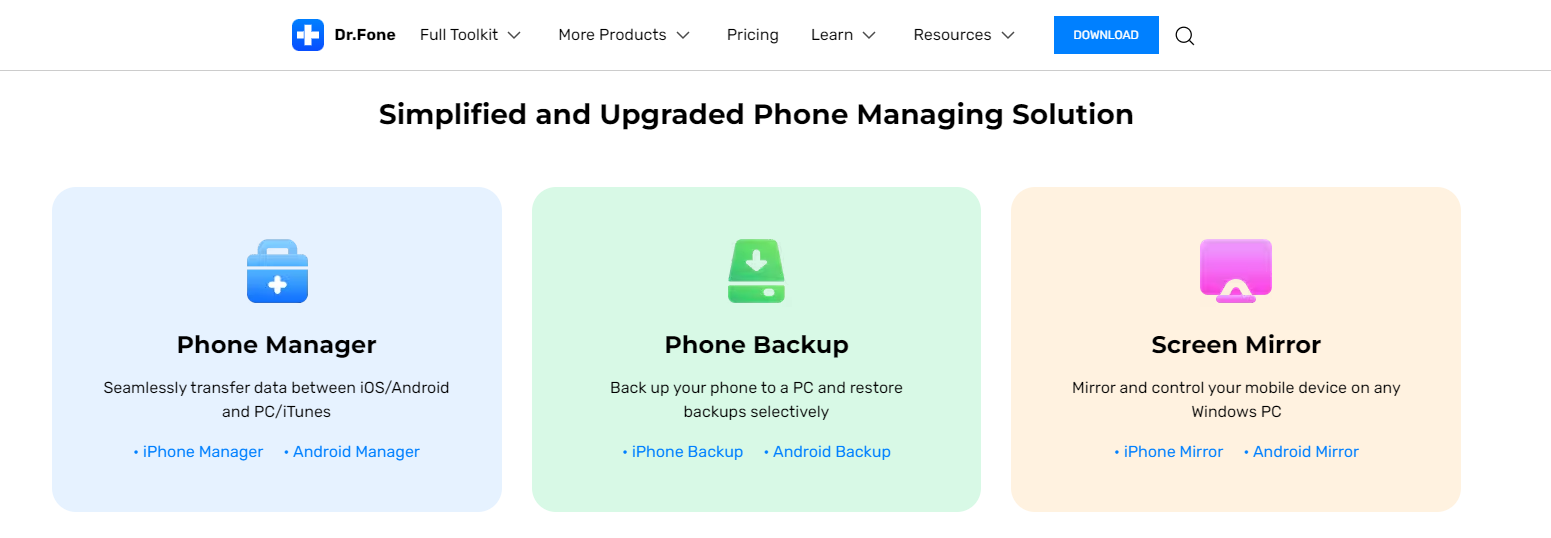
Task: Follow the Android Backup link
Action: click(827, 452)
